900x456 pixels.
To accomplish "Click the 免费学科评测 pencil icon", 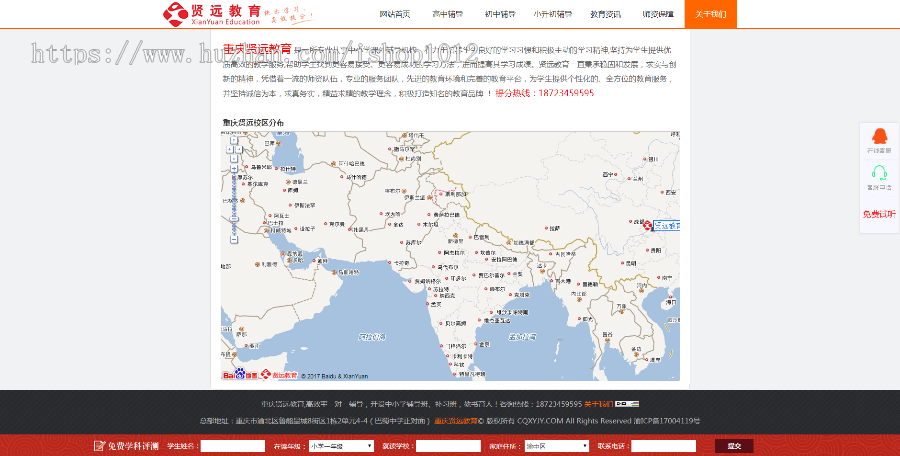I will (99, 446).
